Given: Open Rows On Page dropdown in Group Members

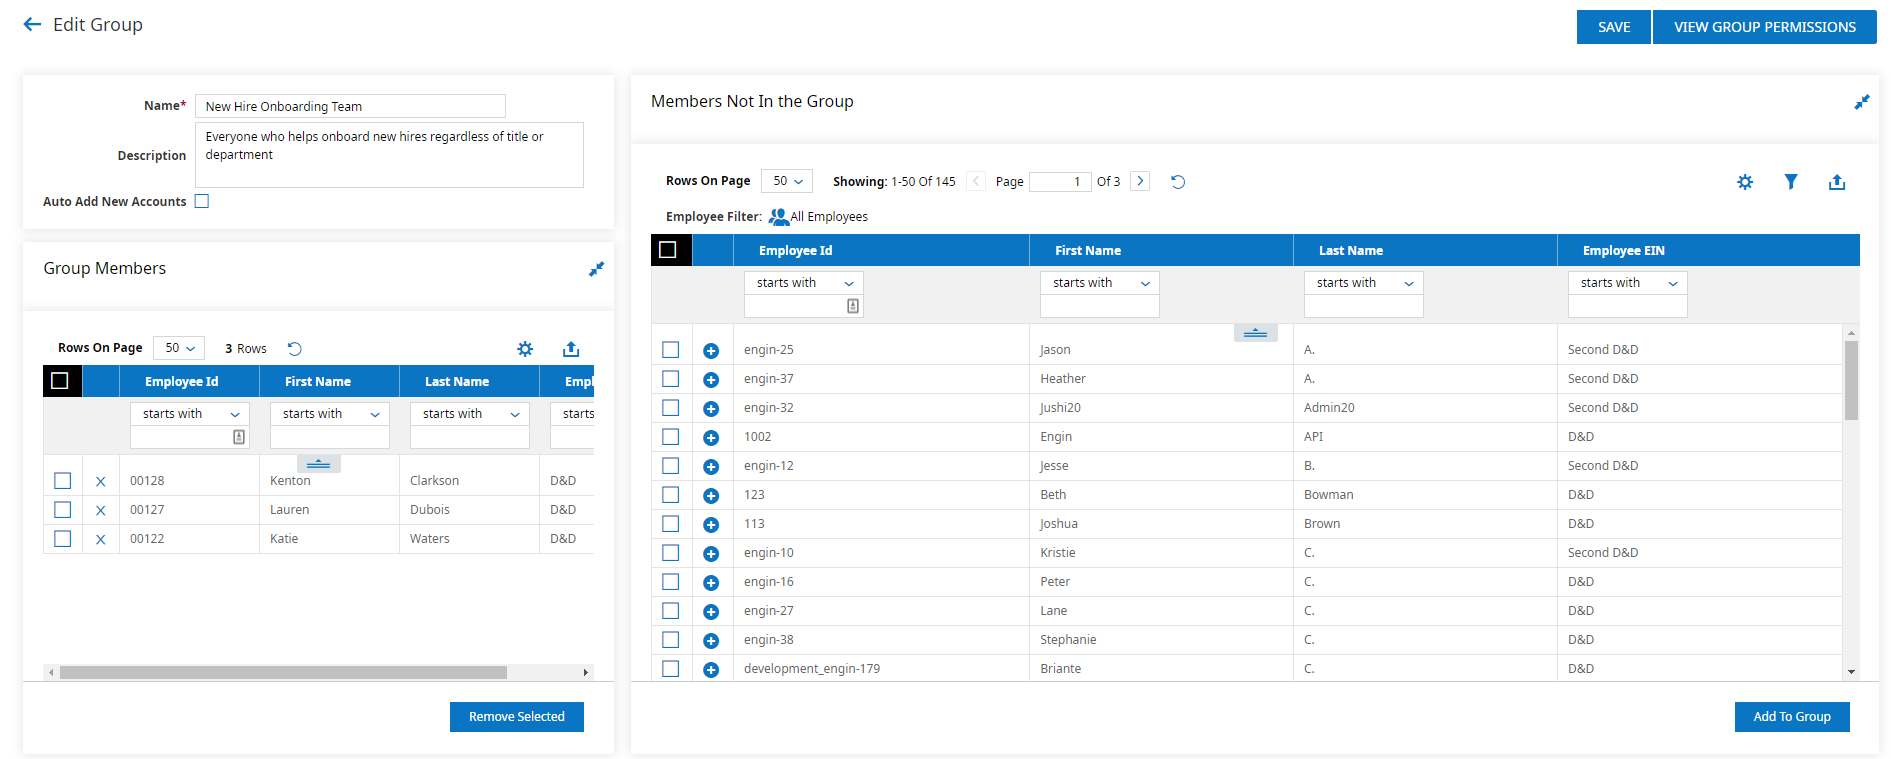Looking at the screenshot, I should 179,348.
